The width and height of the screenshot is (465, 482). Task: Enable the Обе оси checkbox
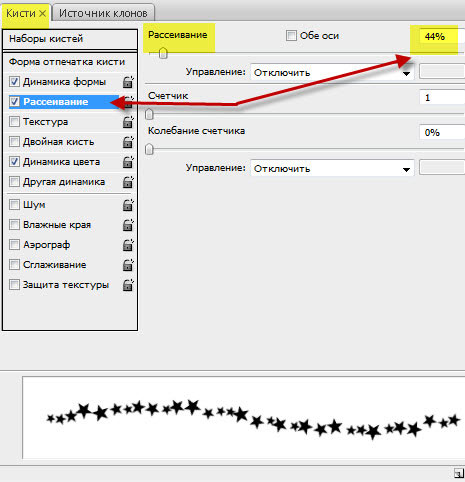[x=291, y=35]
